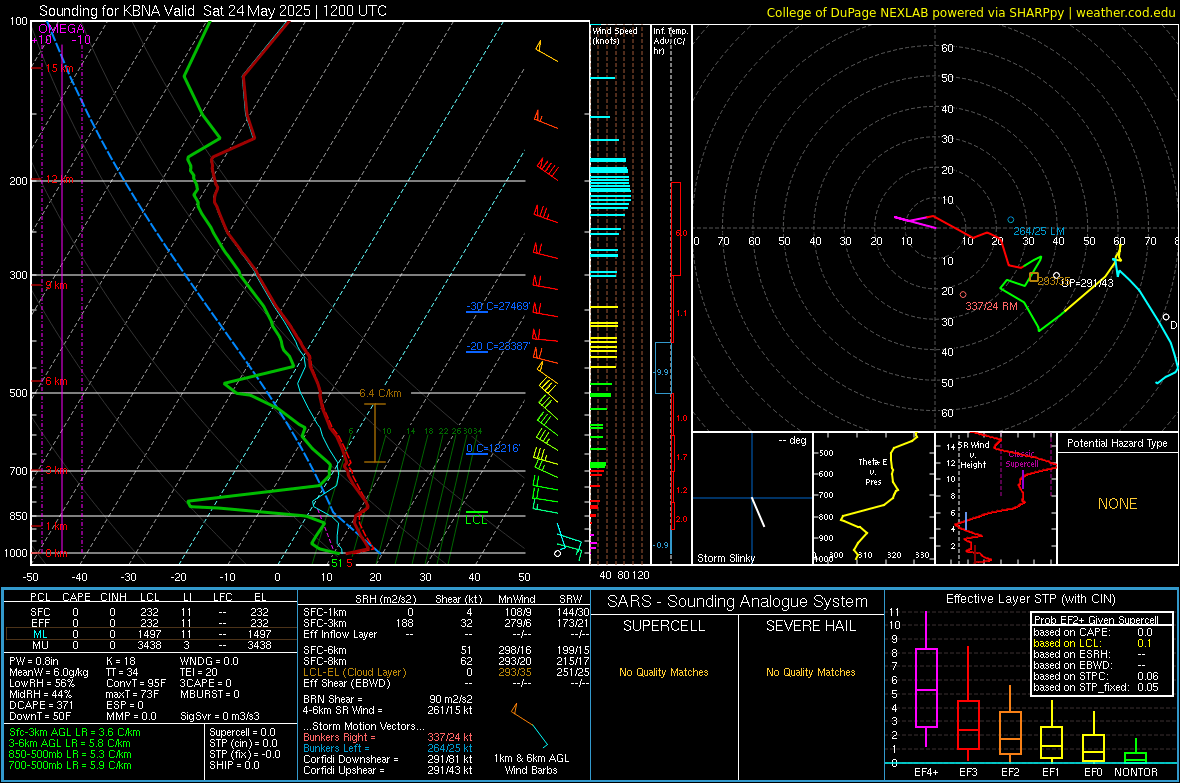Click the 'PW = 0.8in' value
Viewport: 1180px width, 783px height.
34,661
